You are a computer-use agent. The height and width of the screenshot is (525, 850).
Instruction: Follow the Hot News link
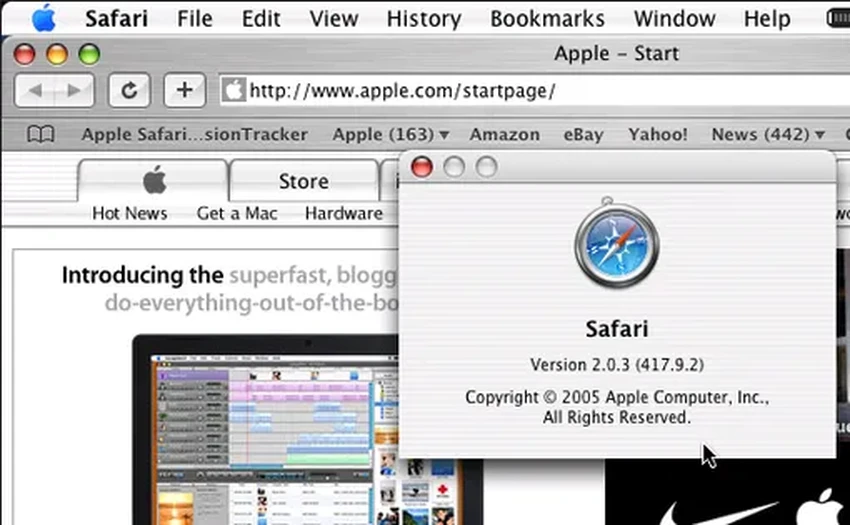coord(129,213)
